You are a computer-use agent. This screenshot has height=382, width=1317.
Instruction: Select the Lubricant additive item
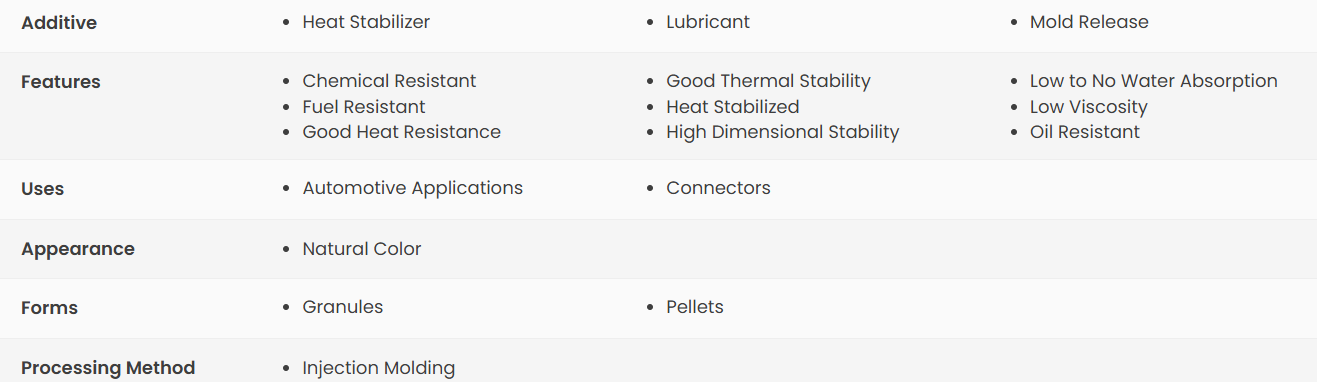pyautogui.click(x=708, y=22)
